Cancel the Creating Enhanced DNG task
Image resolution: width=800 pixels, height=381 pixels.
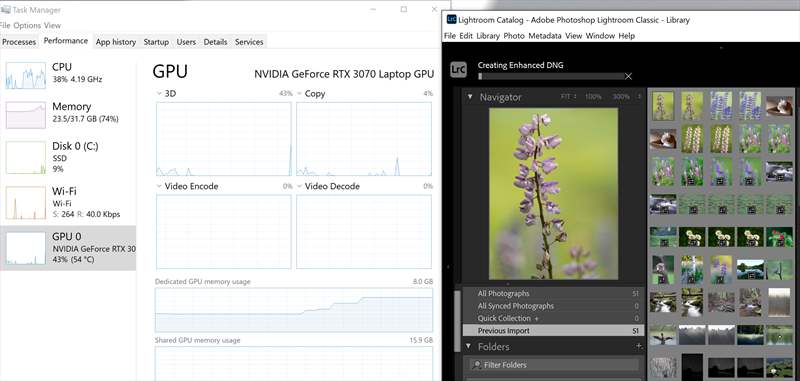tap(629, 76)
